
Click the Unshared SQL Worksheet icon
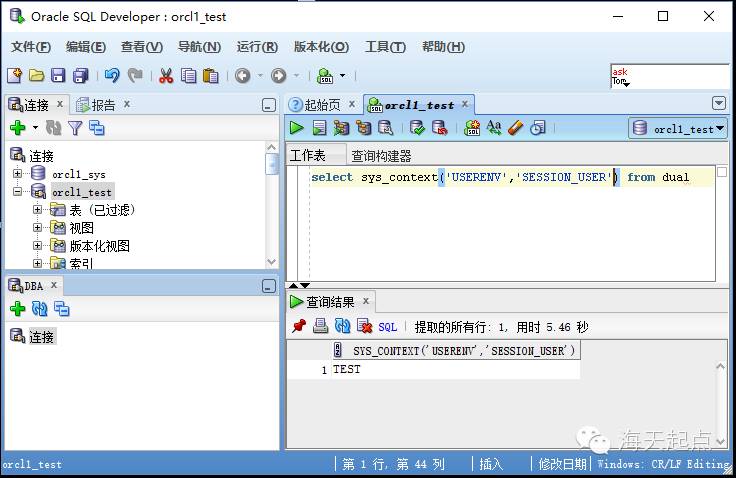click(472, 128)
